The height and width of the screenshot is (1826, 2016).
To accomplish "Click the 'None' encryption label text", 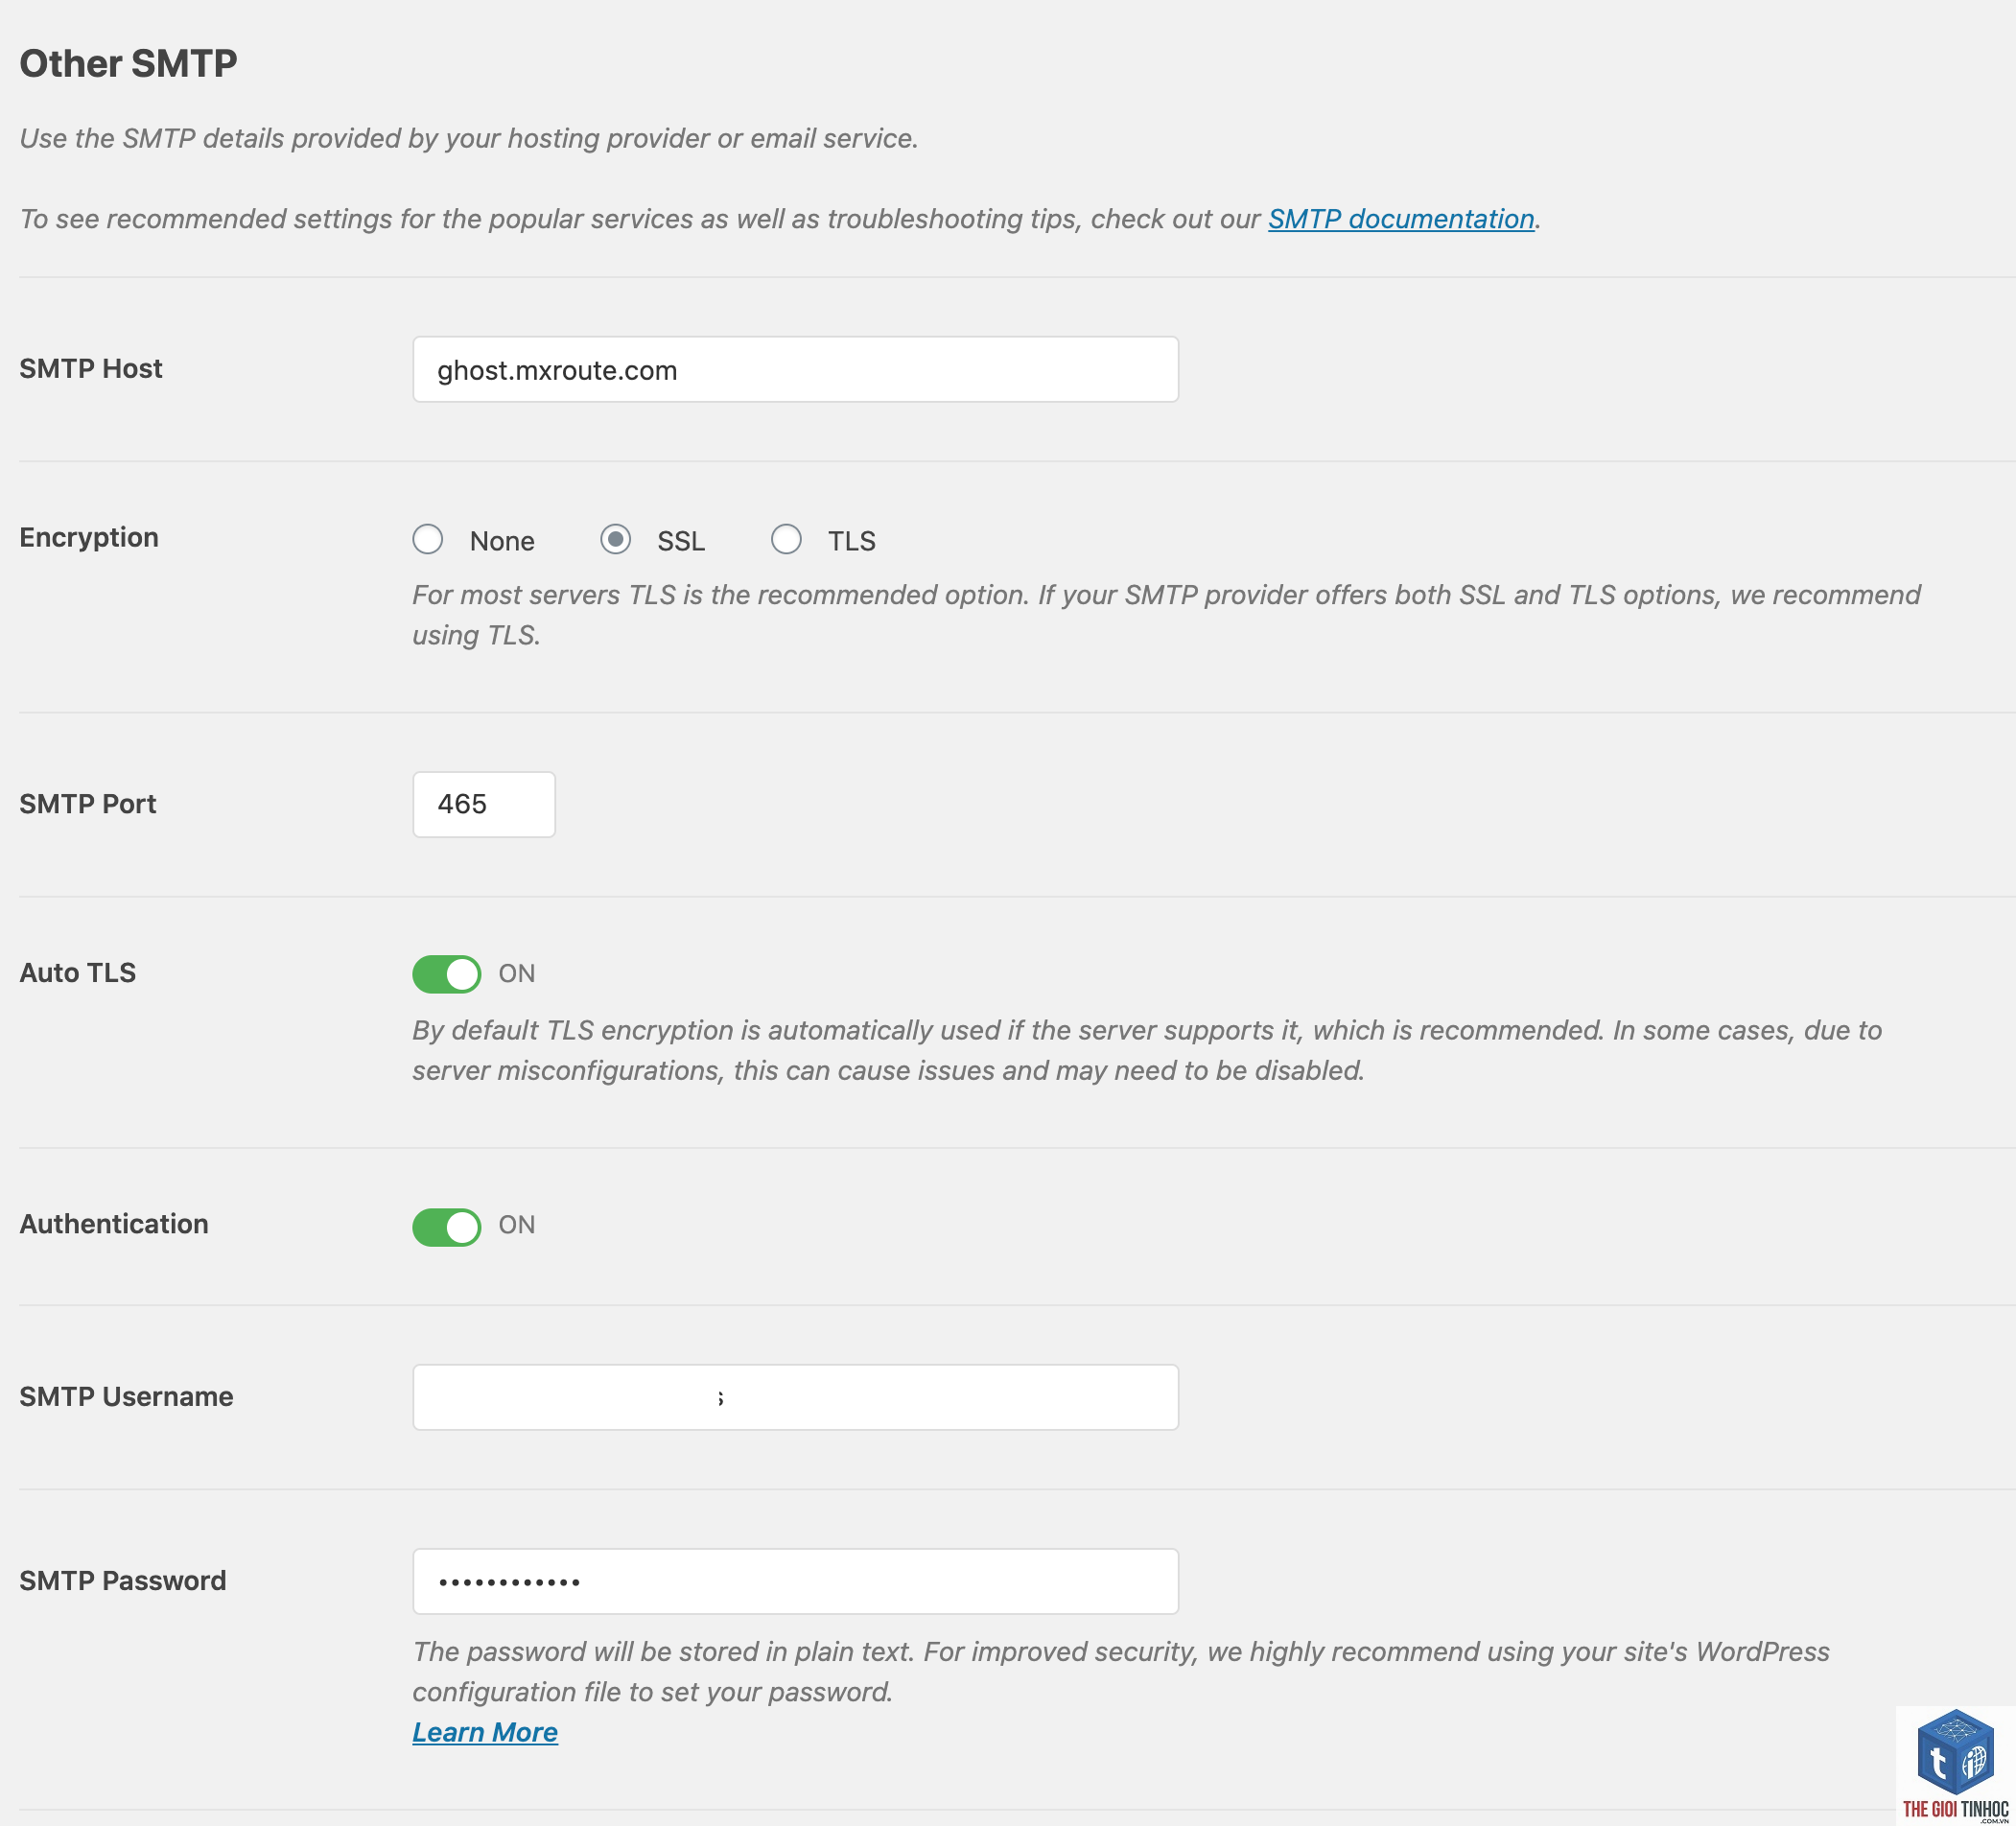I will 502,541.
